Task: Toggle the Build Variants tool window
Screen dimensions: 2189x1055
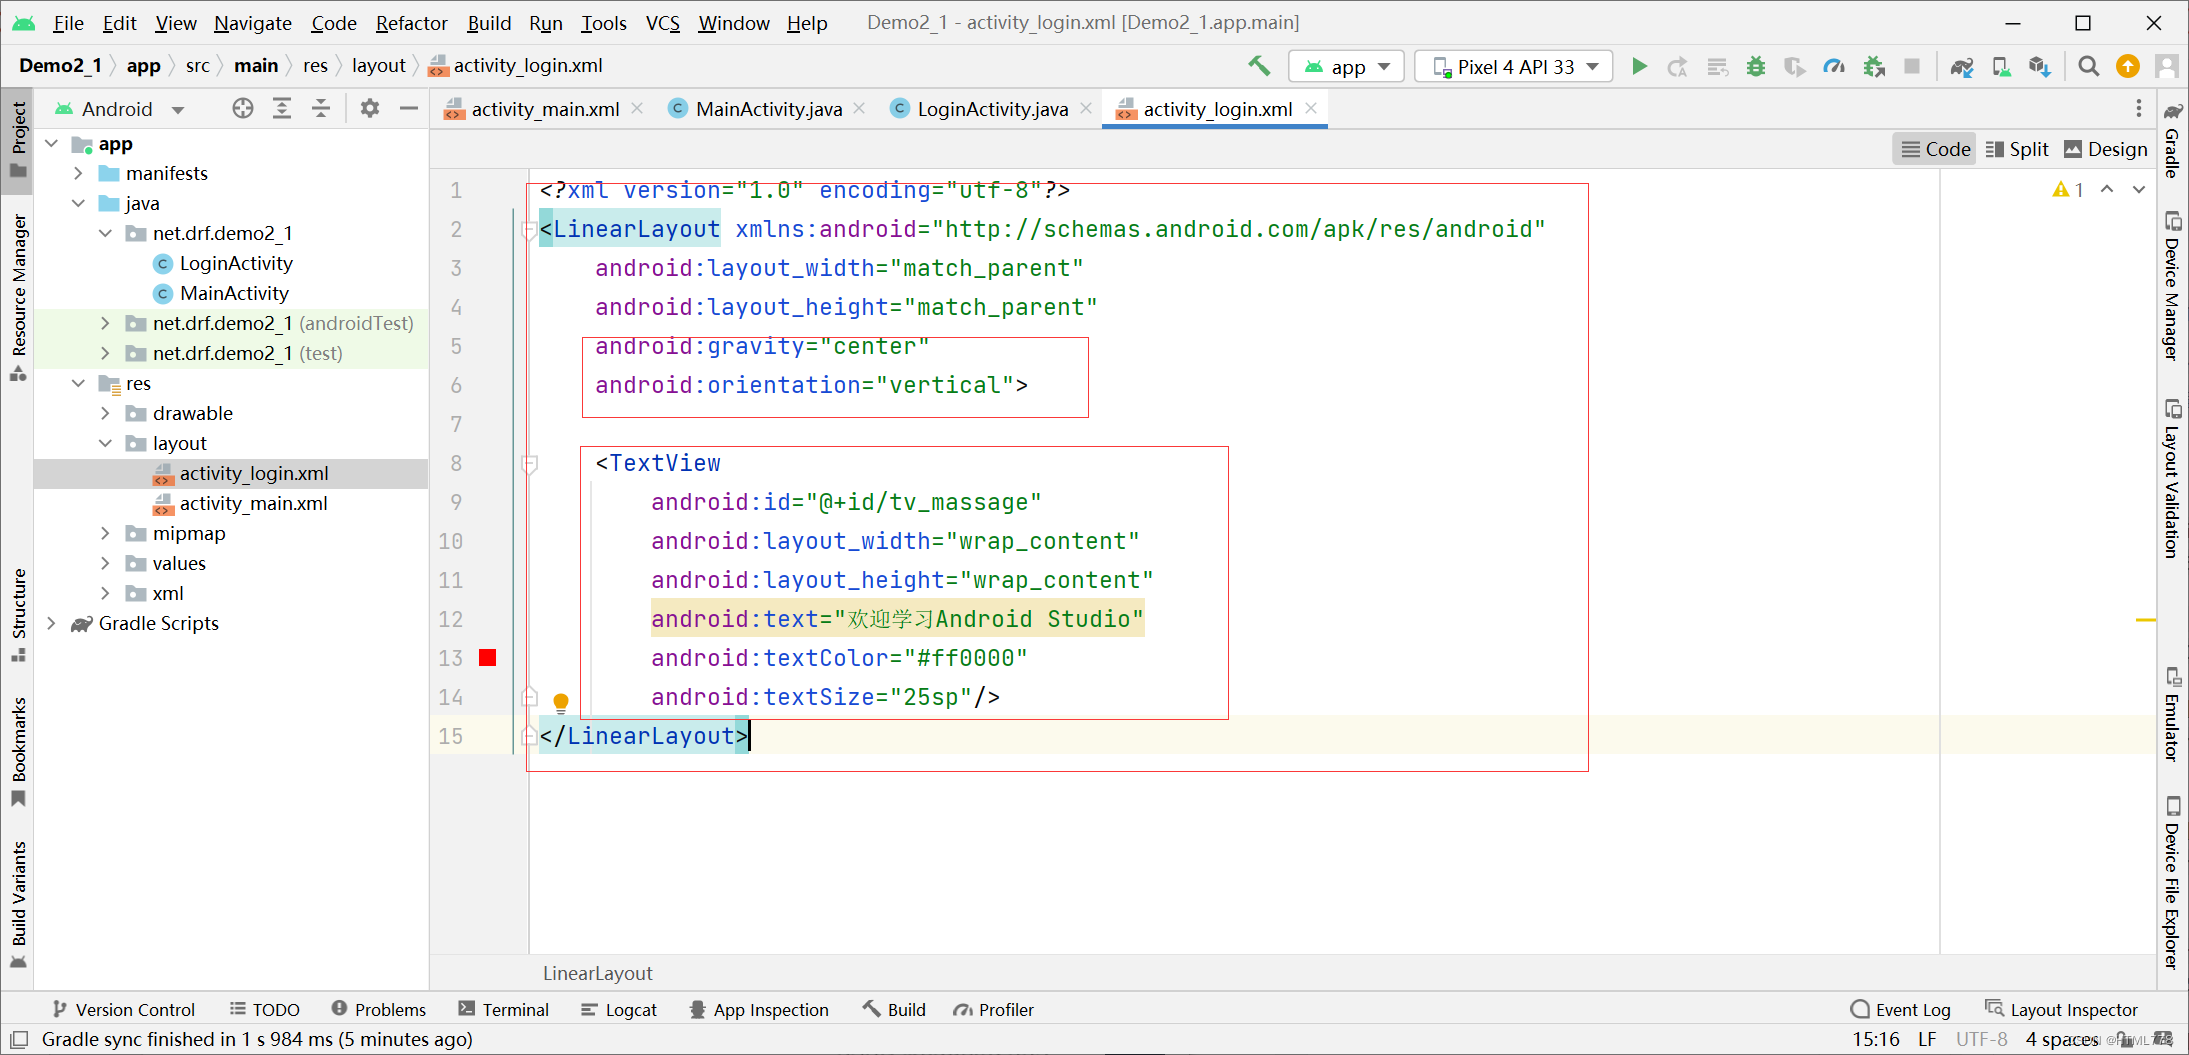Action: click(18, 904)
